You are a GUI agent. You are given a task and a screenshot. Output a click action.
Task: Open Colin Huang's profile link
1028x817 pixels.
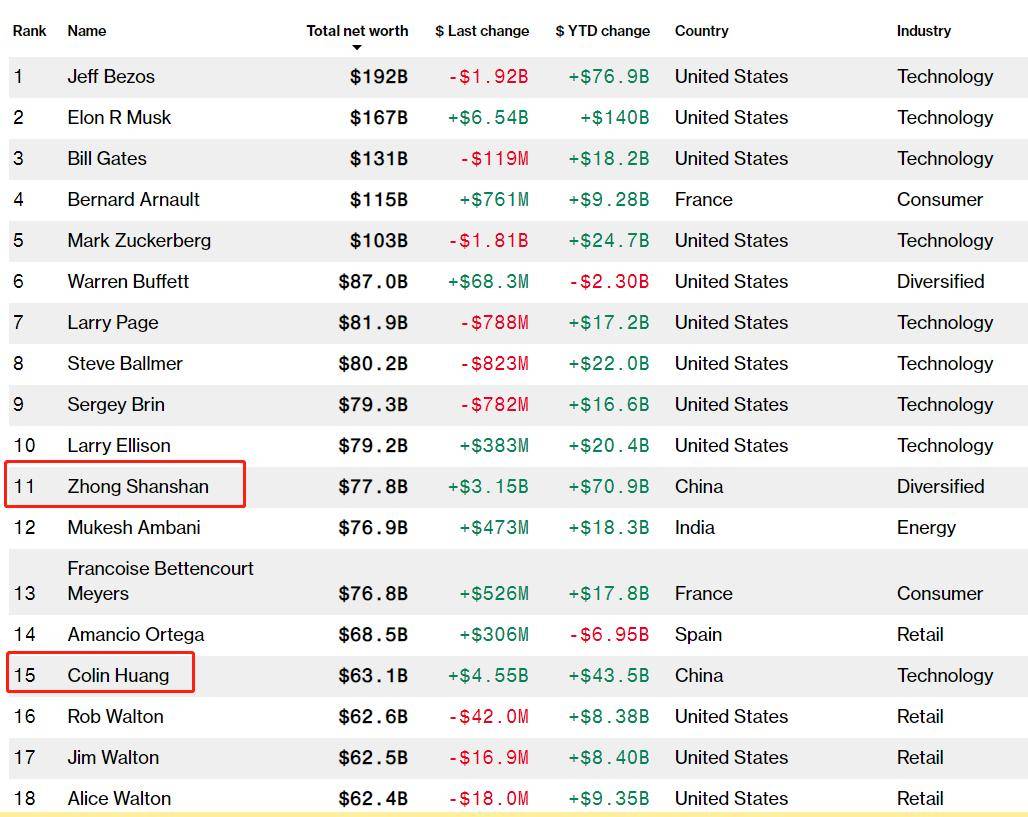click(x=118, y=675)
